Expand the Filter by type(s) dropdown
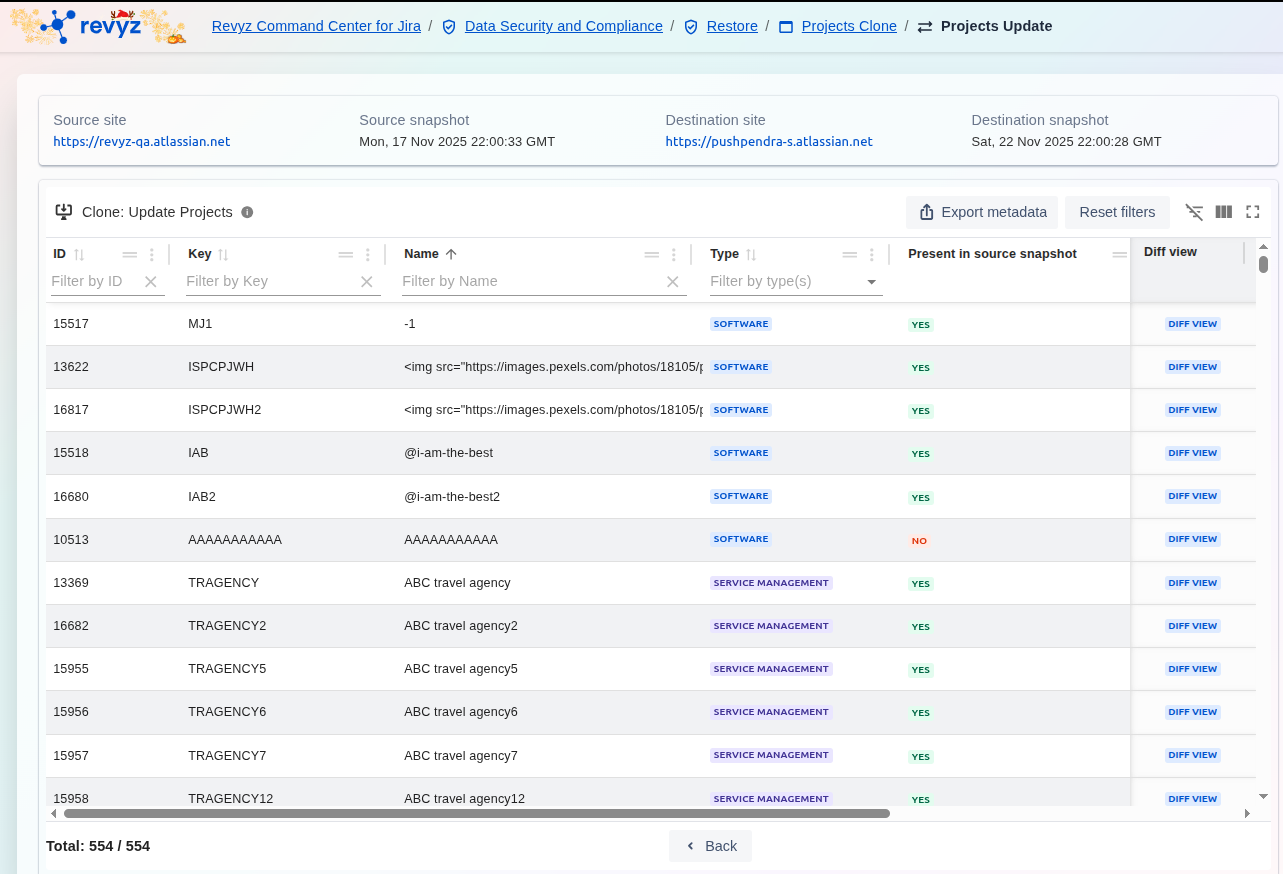Screen dimensions: 1283x874 872,282
